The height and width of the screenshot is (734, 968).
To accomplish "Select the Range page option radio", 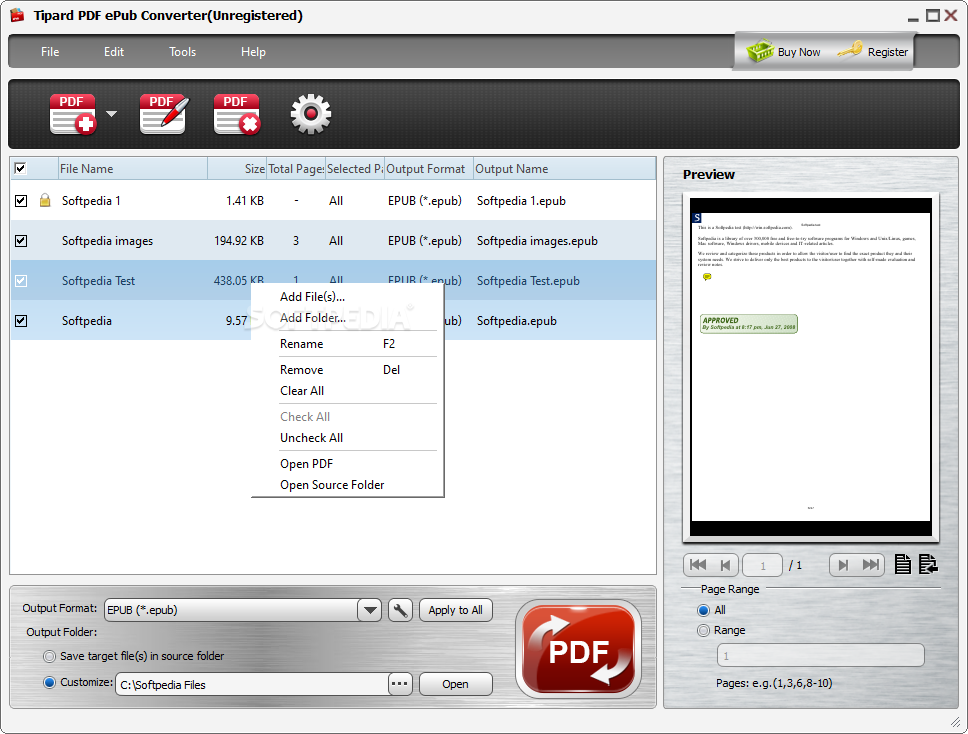I will tap(703, 630).
